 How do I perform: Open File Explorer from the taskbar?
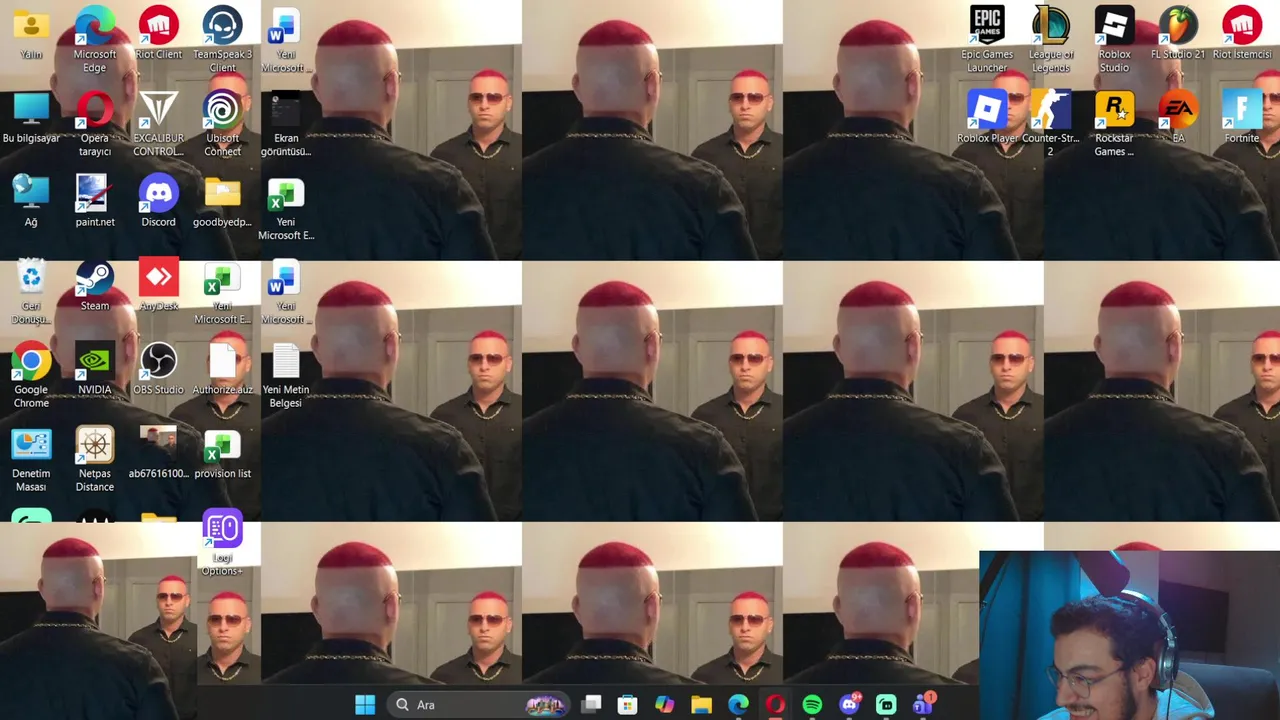click(701, 705)
